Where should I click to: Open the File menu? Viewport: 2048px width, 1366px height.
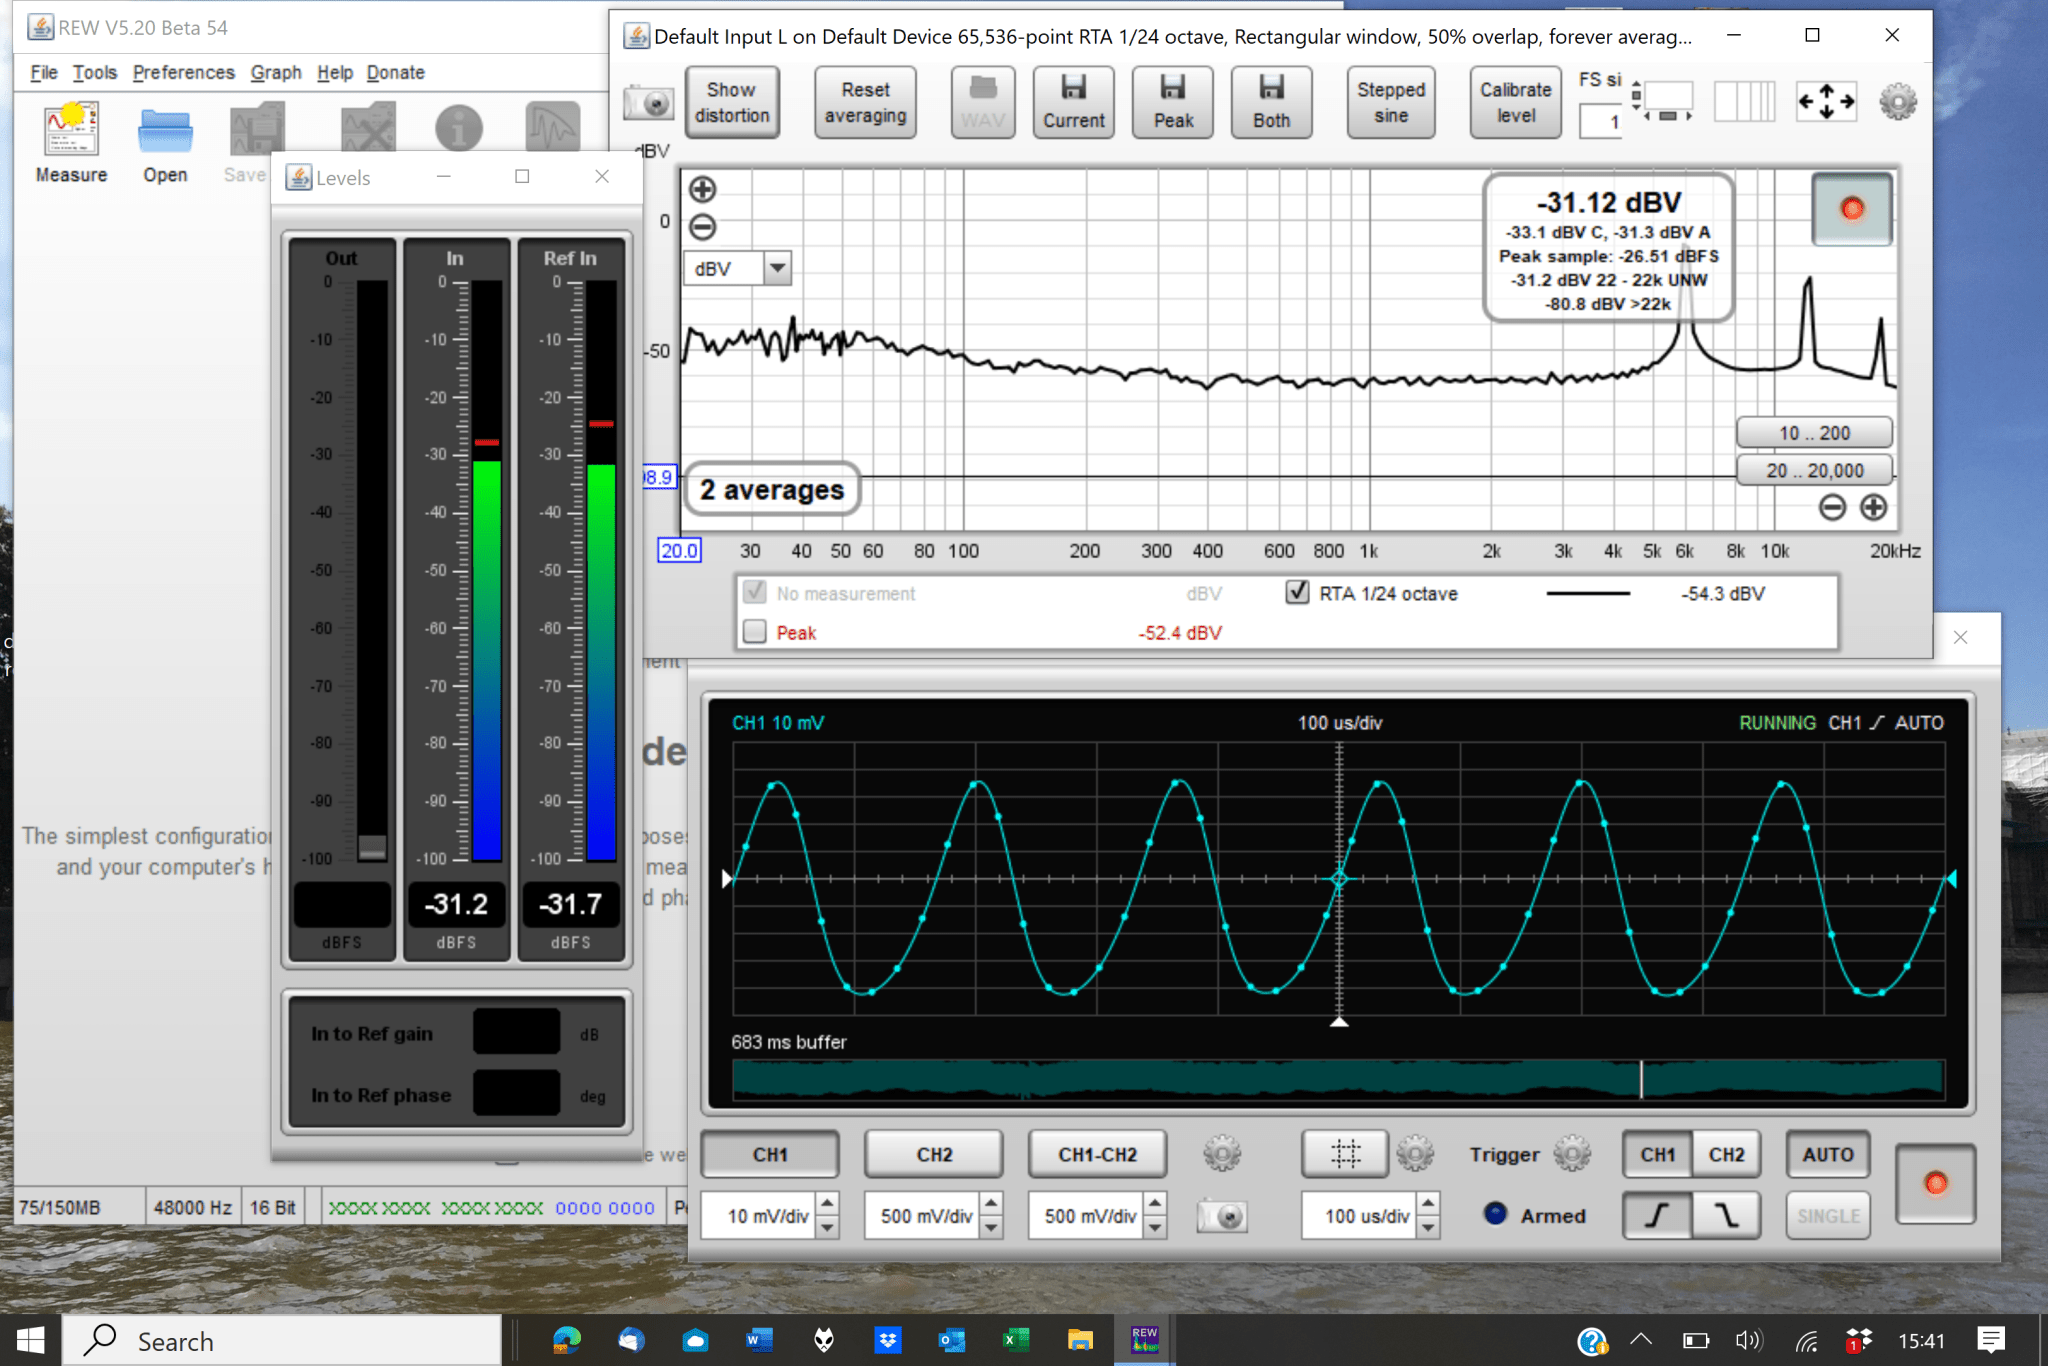point(43,72)
